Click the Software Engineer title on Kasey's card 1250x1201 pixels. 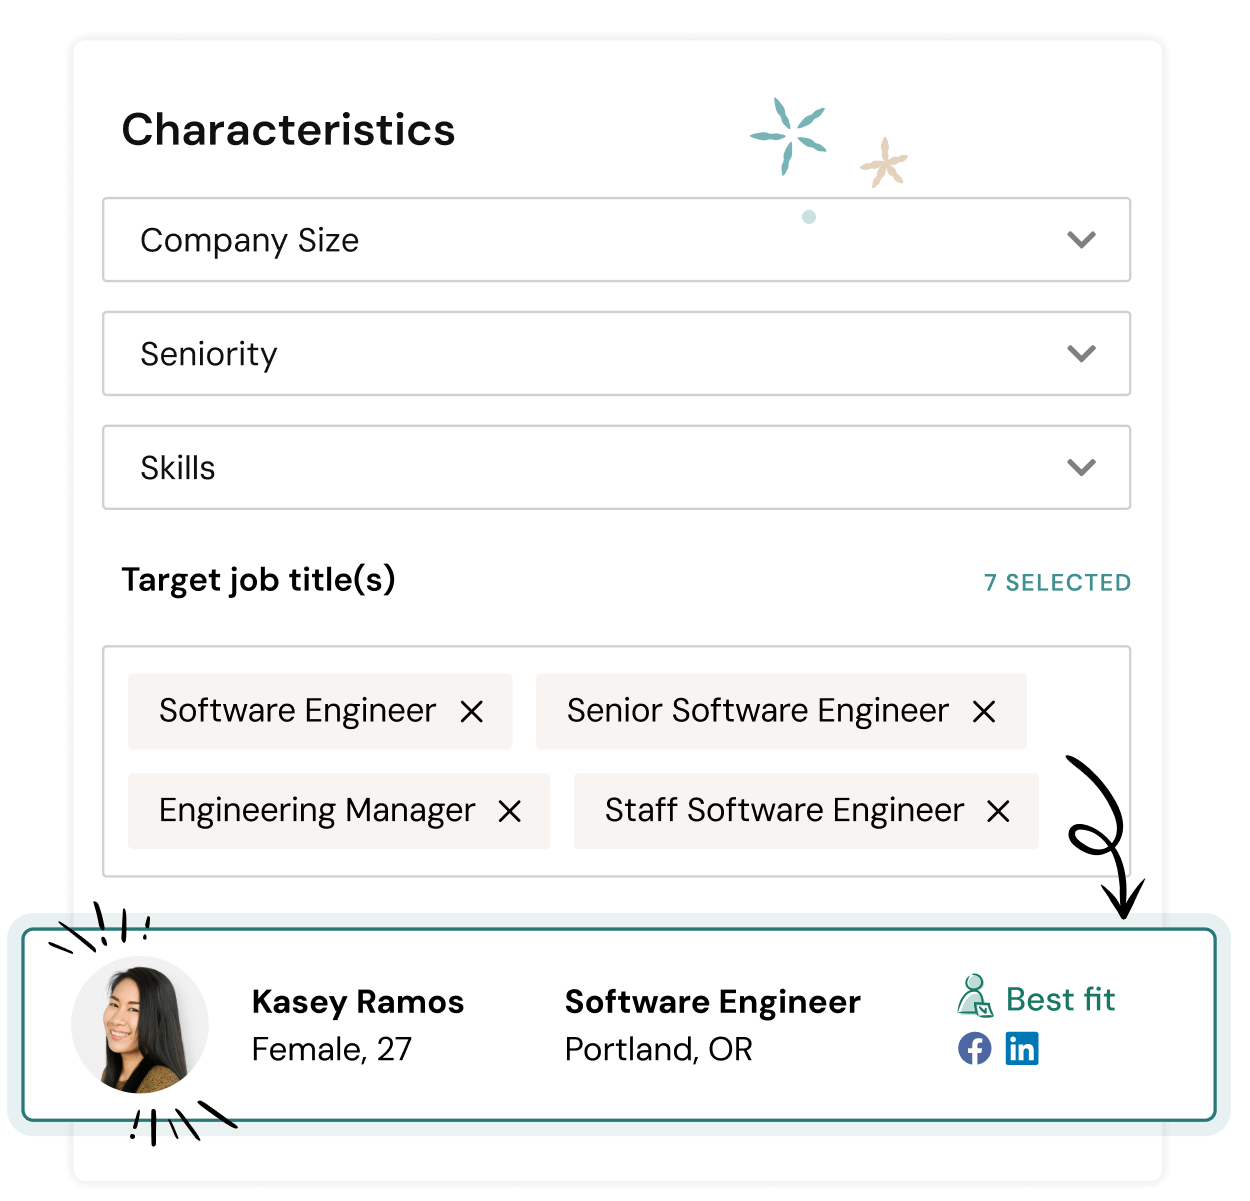pyautogui.click(x=712, y=1001)
